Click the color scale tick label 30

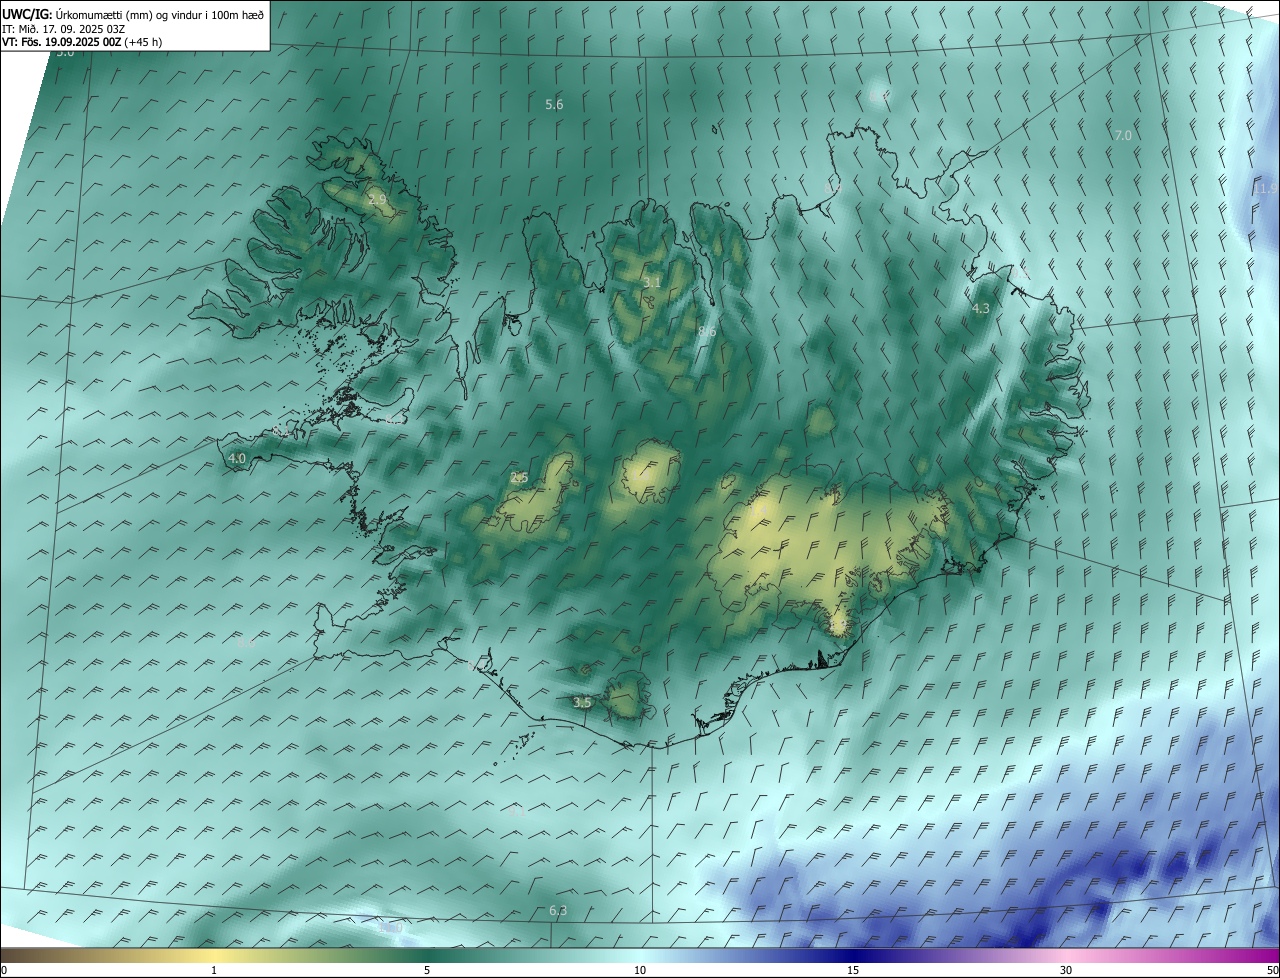(1066, 970)
